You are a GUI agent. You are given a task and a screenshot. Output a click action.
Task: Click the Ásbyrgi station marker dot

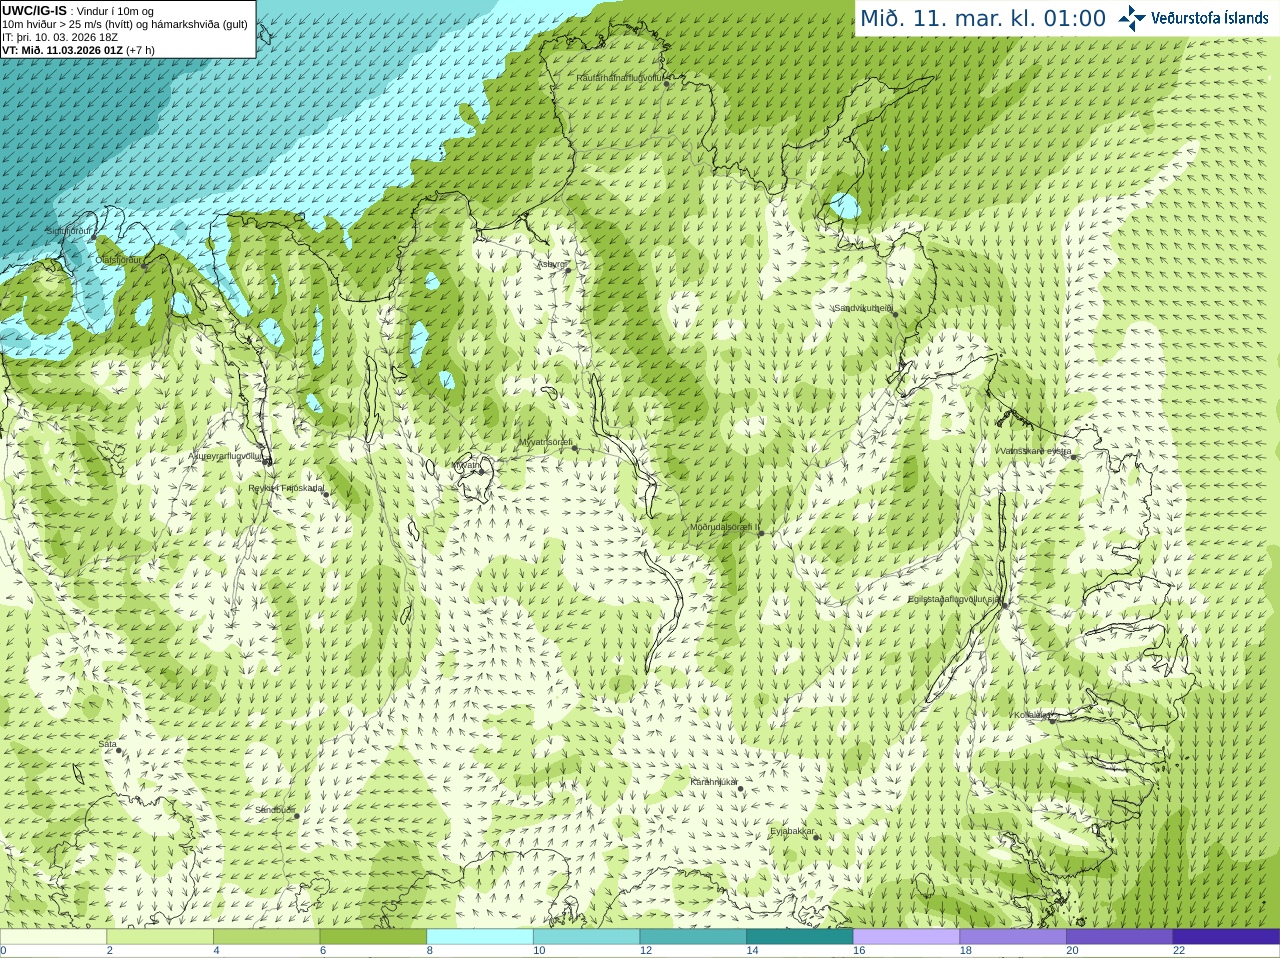[568, 270]
